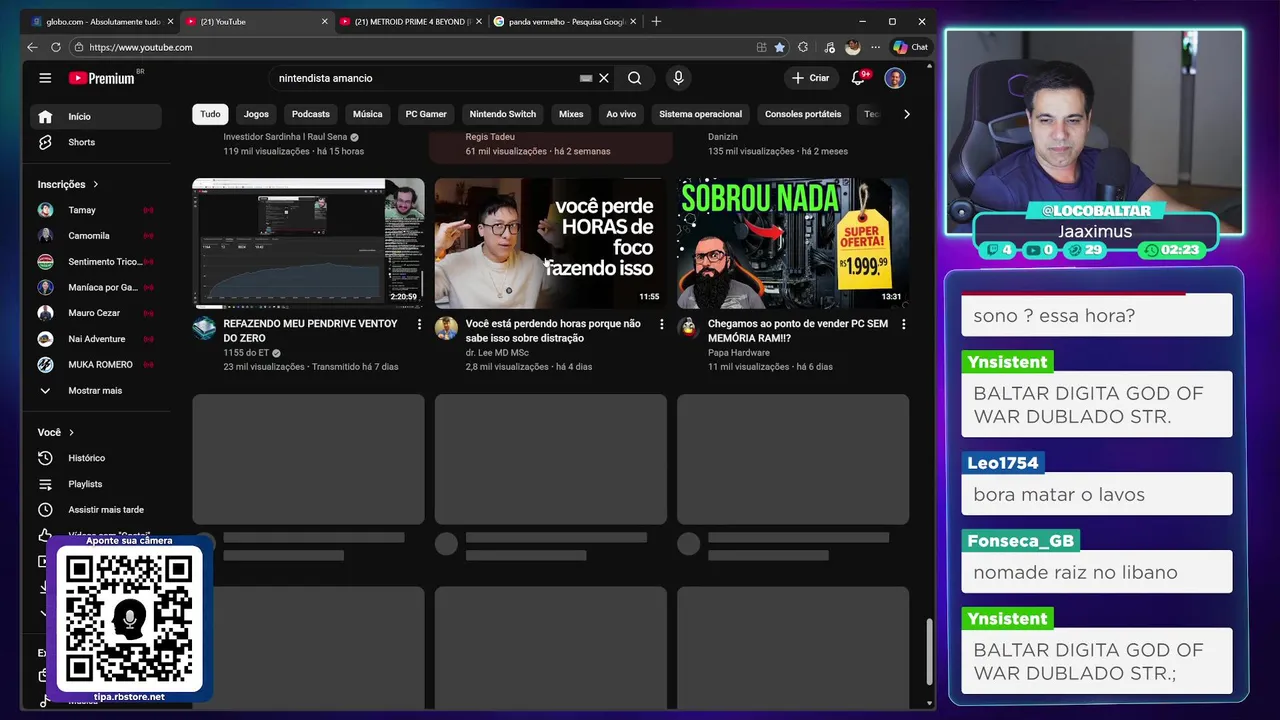Open the browser settings ellipsis menu

(876, 47)
